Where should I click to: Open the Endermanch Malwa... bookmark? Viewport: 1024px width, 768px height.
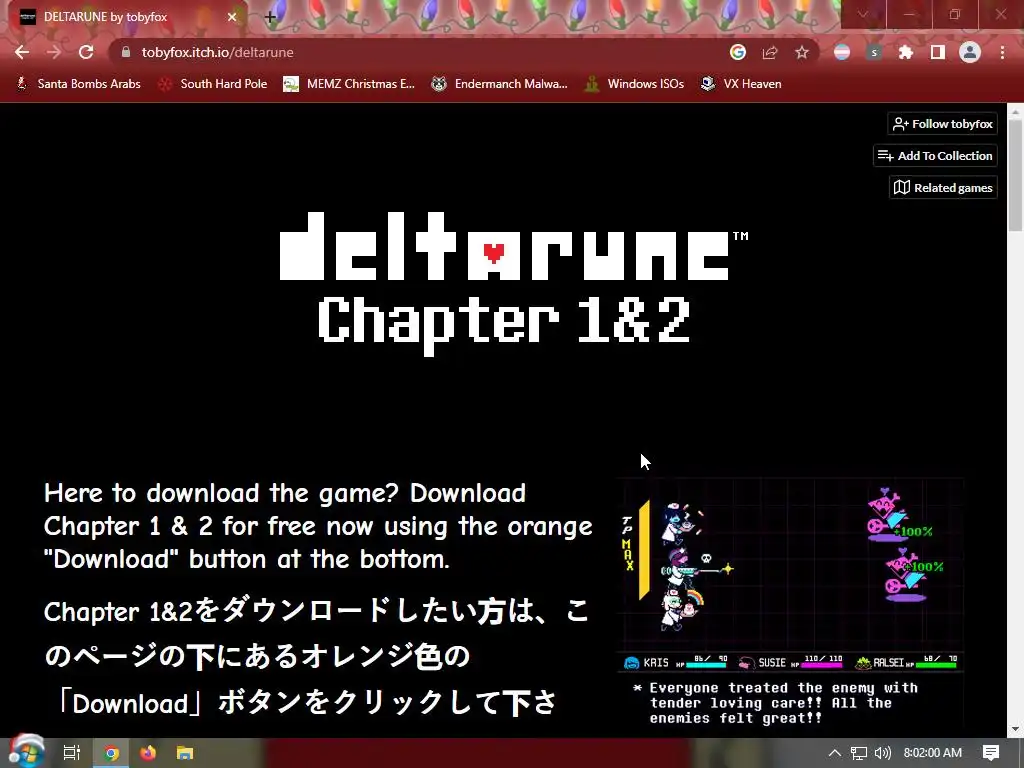(x=500, y=84)
